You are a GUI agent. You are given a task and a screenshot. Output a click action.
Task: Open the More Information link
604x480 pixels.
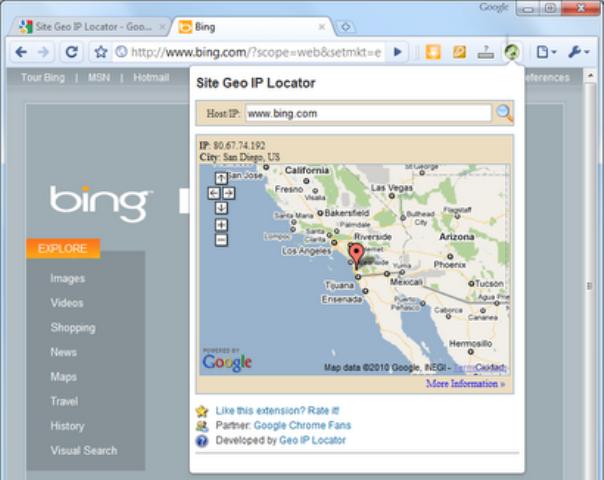pos(465,384)
